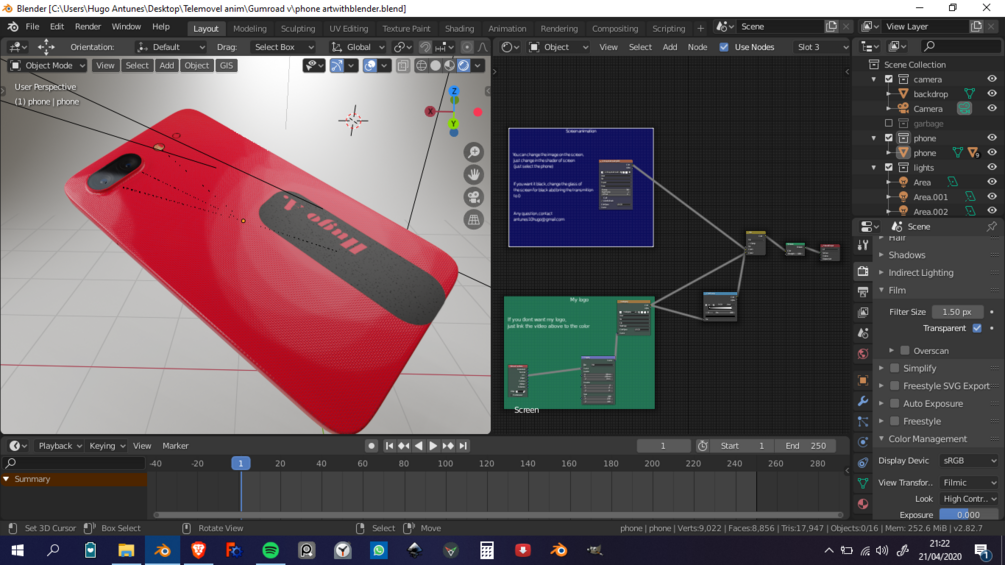Toggle the Use Nodes checkbox
Viewport: 1005px width, 565px height.
(x=724, y=47)
